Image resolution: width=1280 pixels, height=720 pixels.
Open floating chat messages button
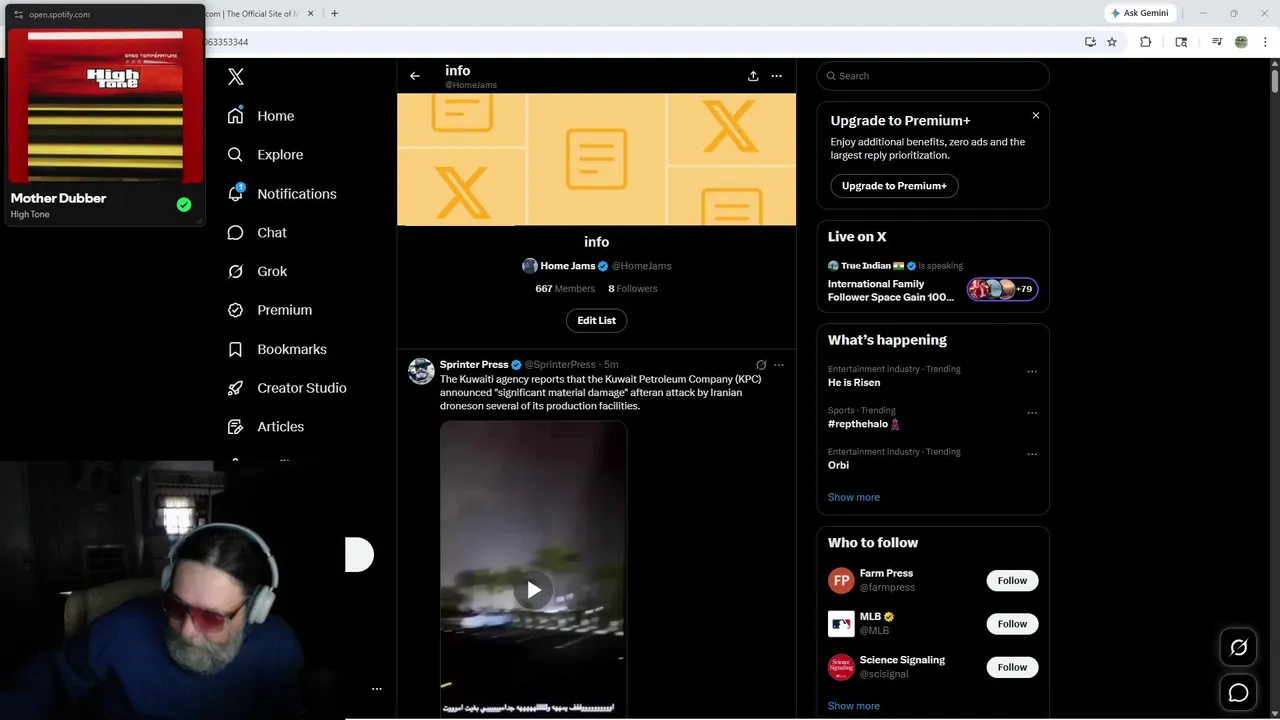click(x=1238, y=693)
